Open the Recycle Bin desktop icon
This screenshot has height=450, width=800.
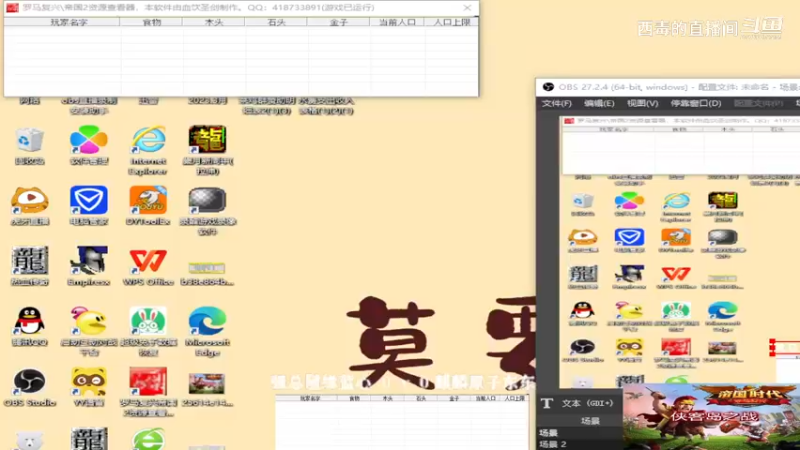pyautogui.click(x=30, y=141)
